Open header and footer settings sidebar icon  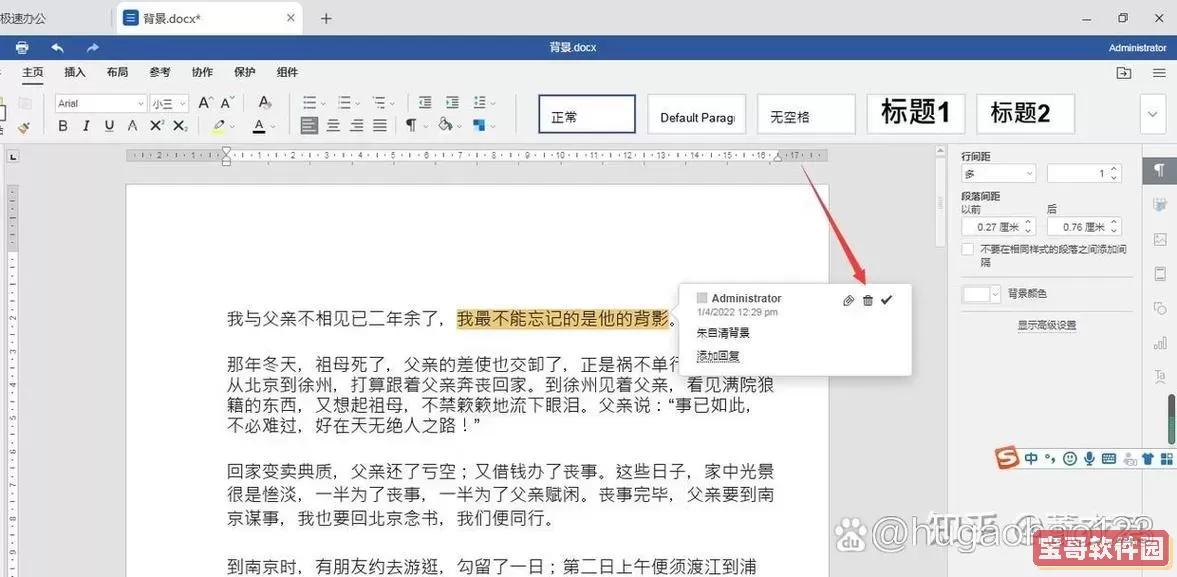[x=1160, y=274]
